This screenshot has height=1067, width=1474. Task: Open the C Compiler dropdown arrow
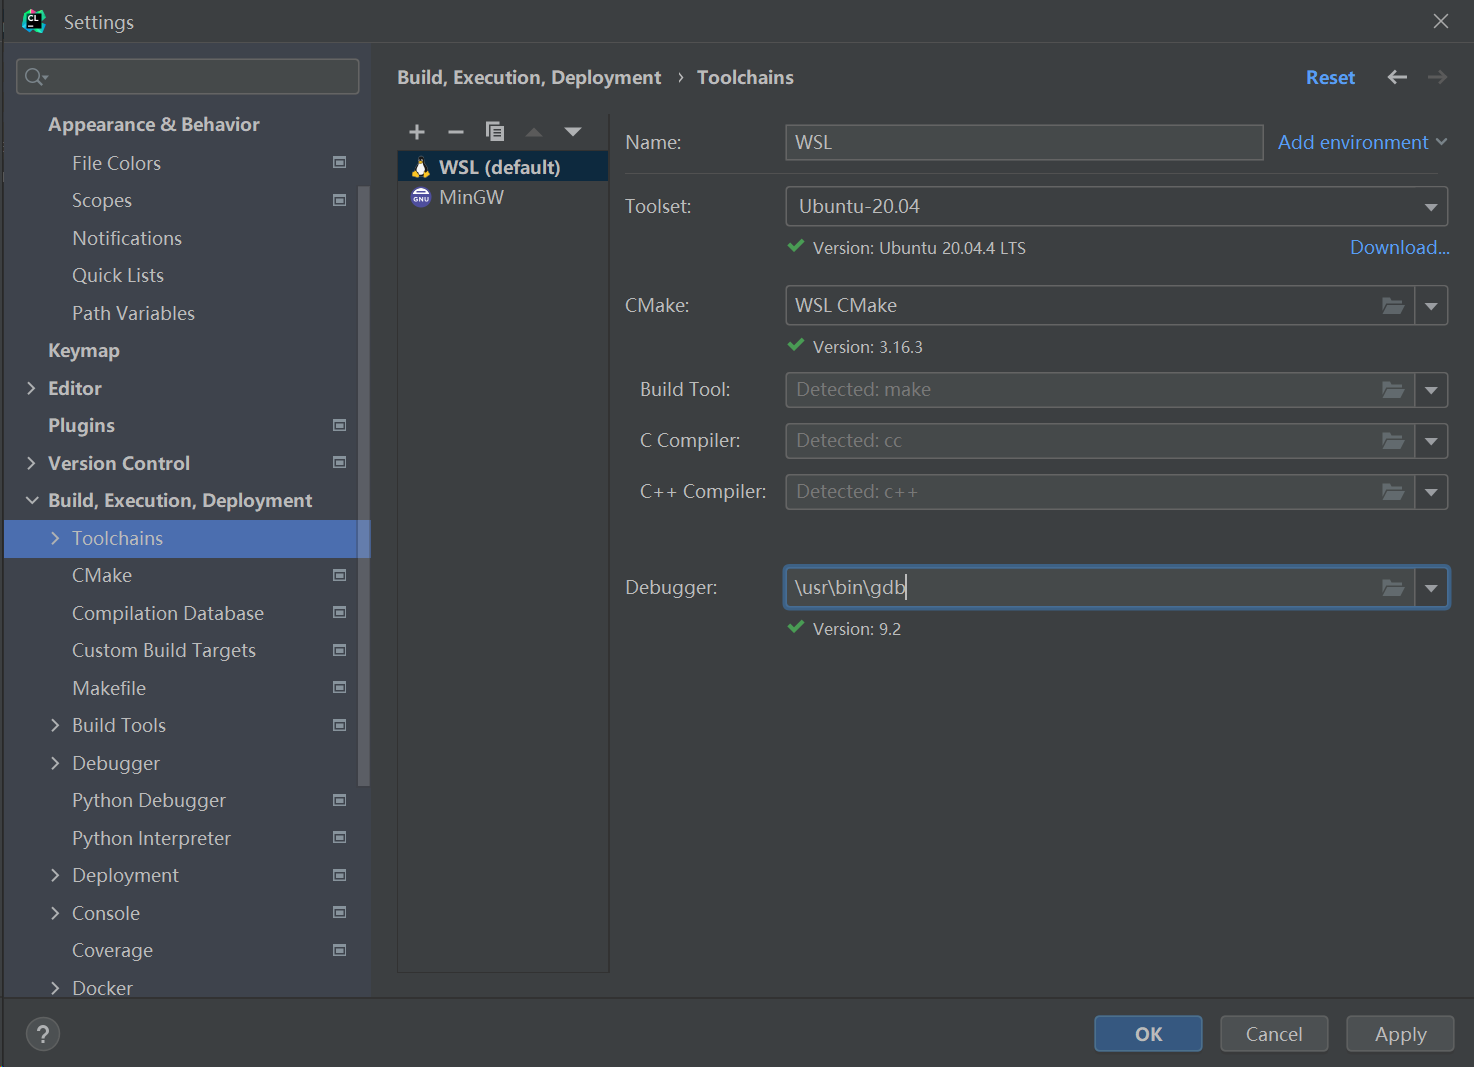coord(1431,441)
